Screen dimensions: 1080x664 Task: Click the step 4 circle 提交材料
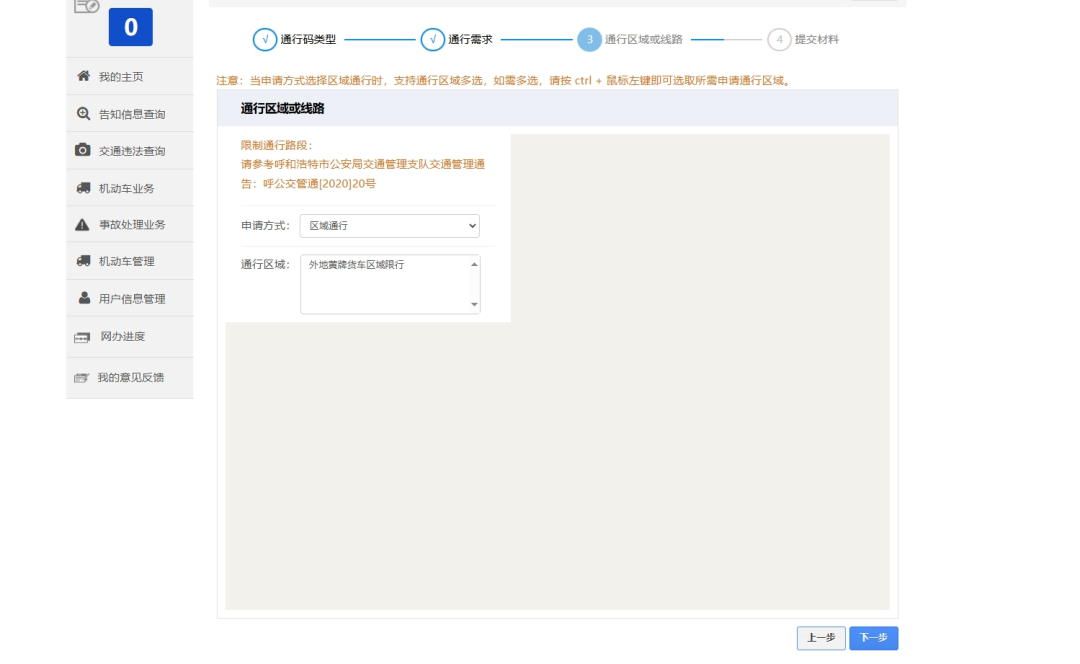point(779,40)
